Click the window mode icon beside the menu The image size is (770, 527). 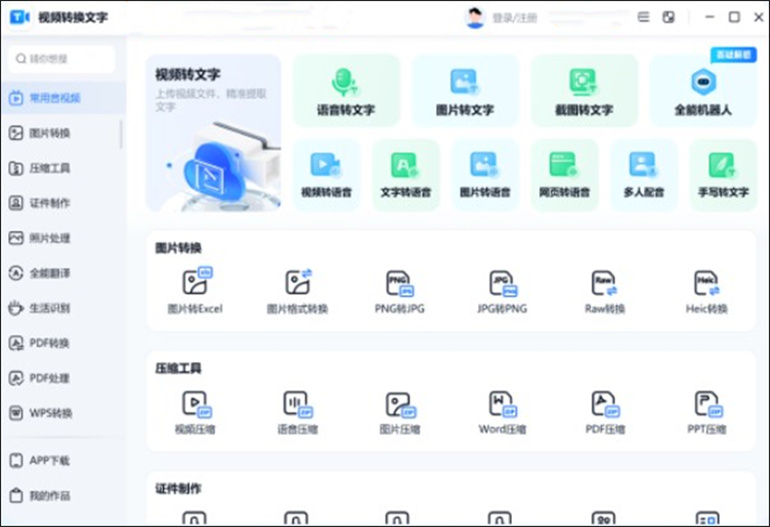pyautogui.click(x=668, y=17)
